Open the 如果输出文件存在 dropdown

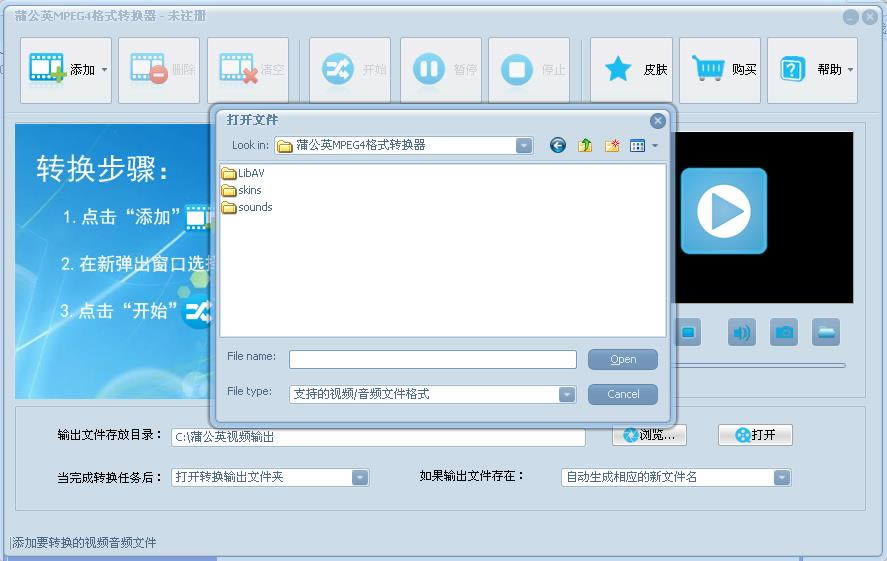click(x=782, y=477)
